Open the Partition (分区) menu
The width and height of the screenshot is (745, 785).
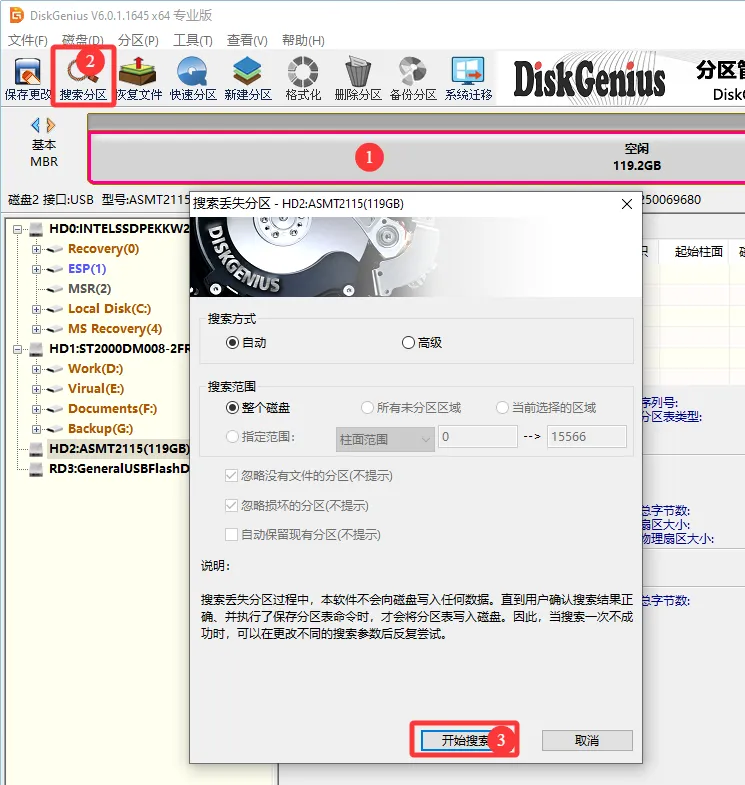[x=138, y=40]
